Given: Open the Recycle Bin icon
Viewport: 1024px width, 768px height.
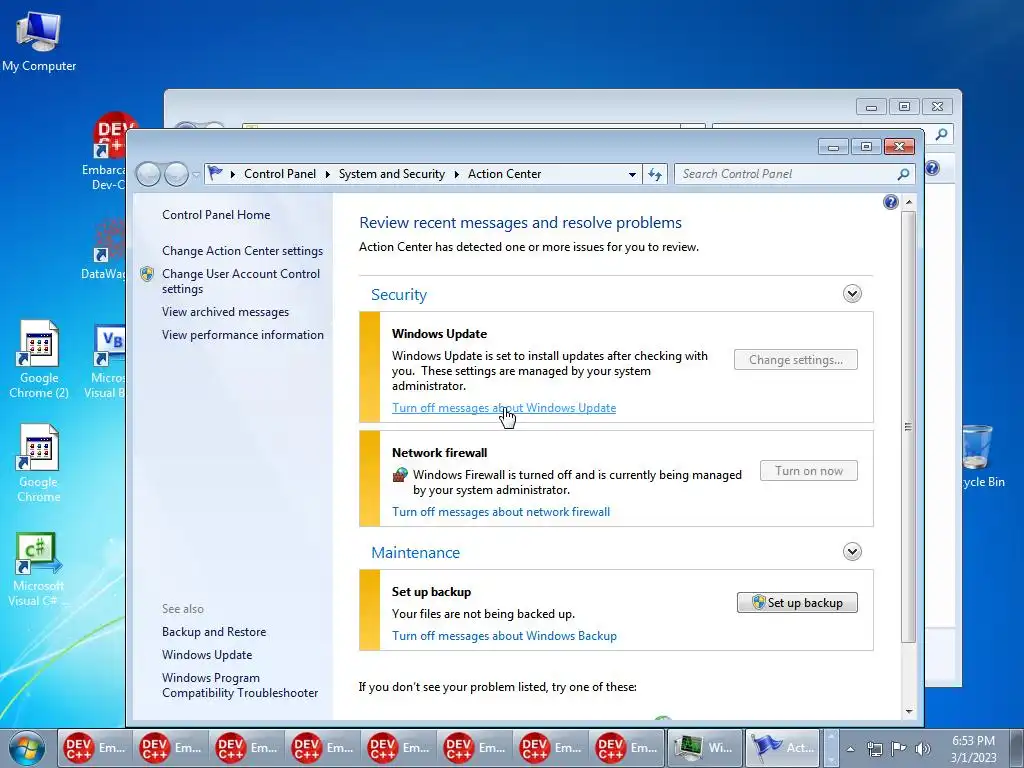Looking at the screenshot, I should pyautogui.click(x=978, y=456).
